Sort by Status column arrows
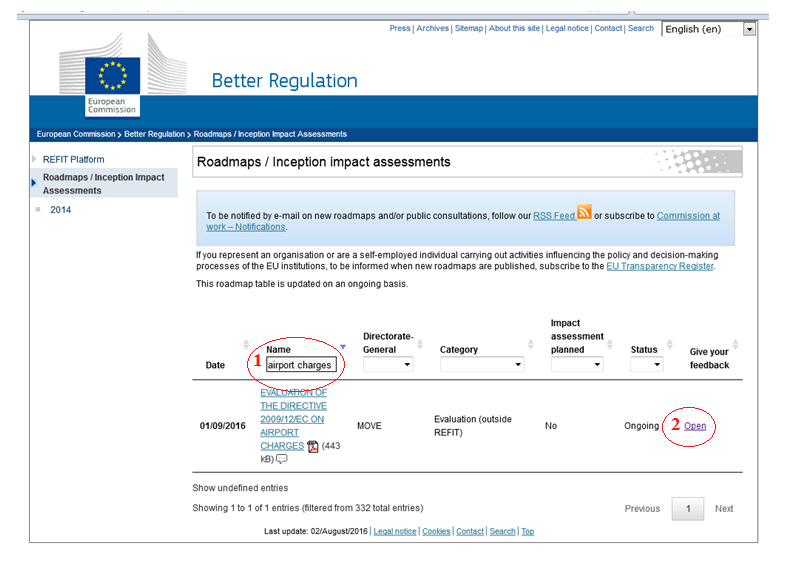The height and width of the screenshot is (564, 805). pos(669,344)
